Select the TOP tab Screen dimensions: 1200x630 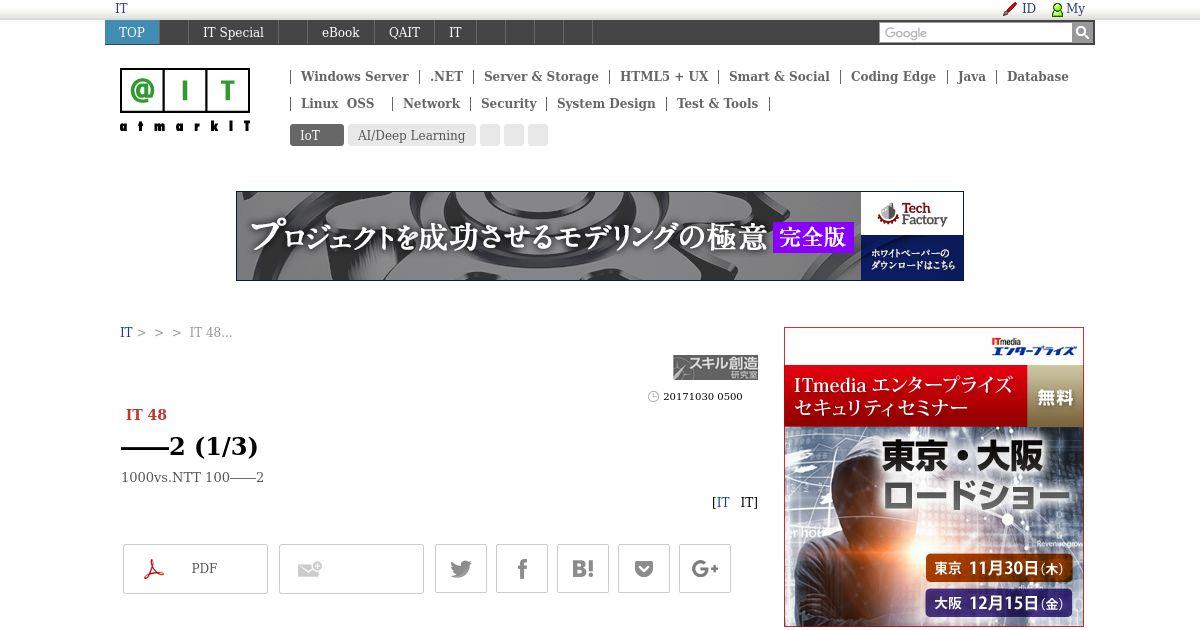[132, 32]
